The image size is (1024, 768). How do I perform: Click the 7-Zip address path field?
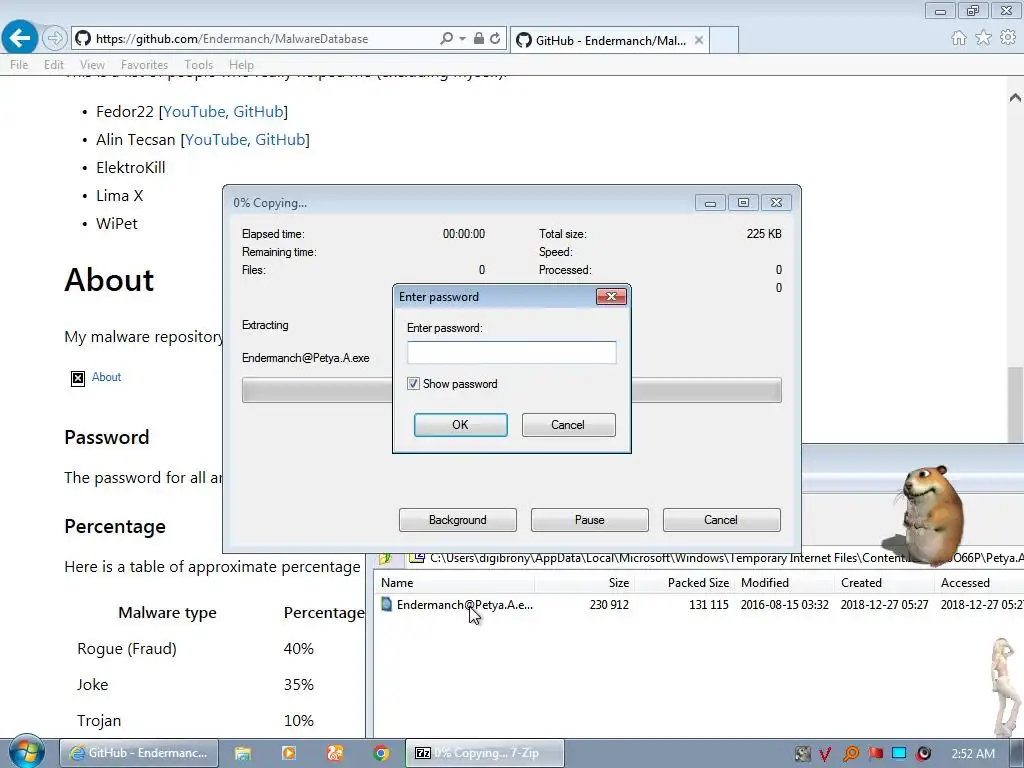coord(716,558)
